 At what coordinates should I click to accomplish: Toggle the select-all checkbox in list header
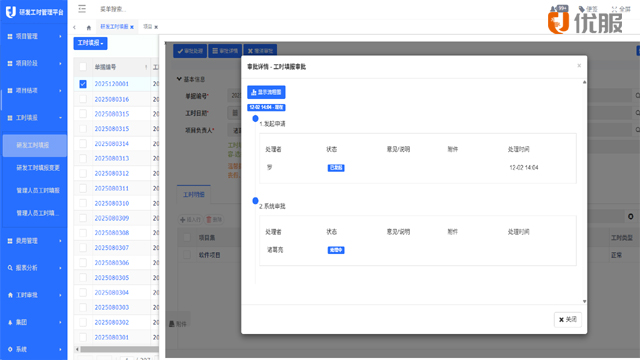pos(83,67)
